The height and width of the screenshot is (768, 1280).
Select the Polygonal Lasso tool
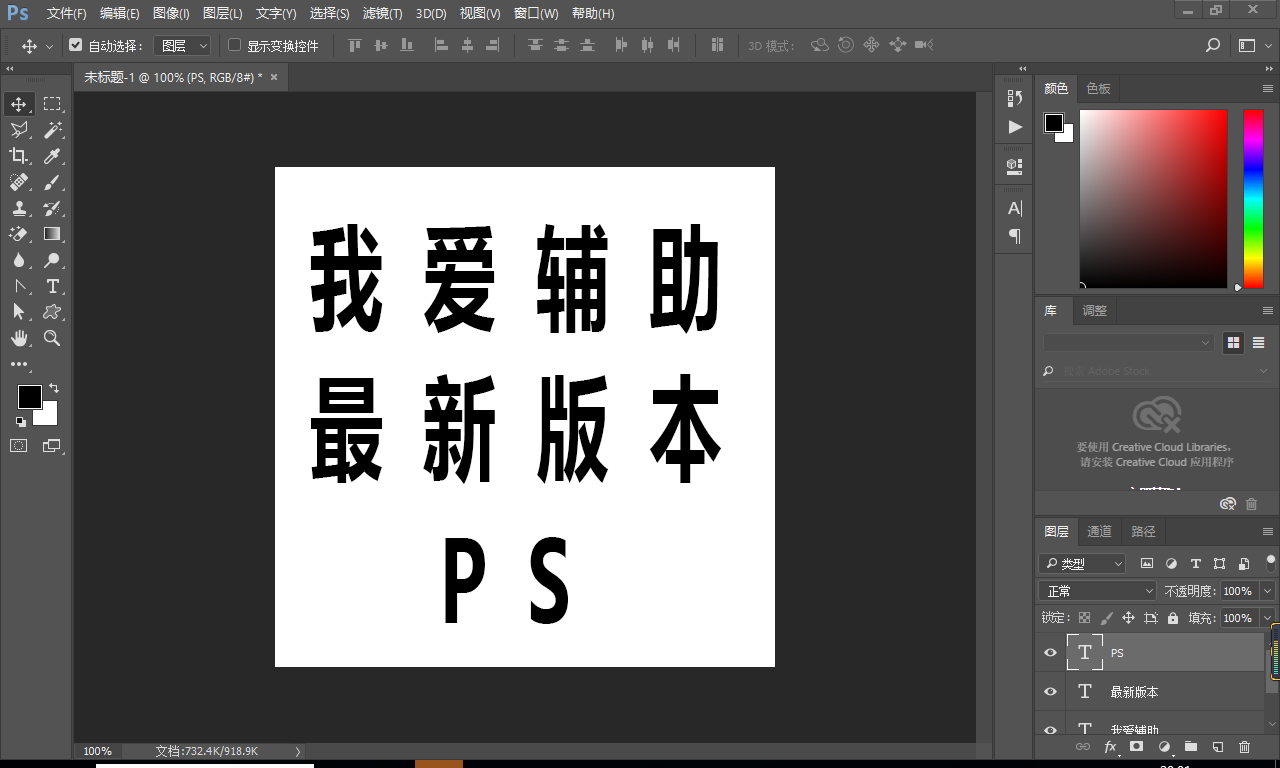(19, 130)
